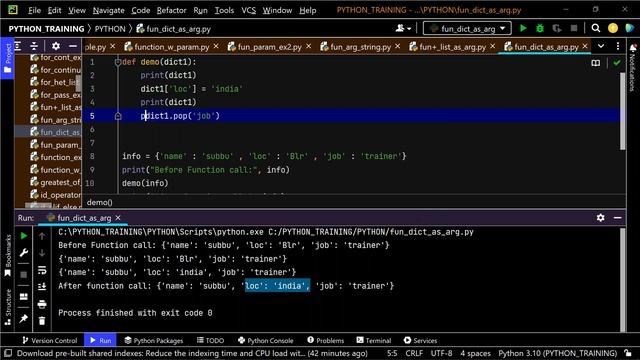The image size is (640, 360).
Task: Open the JetBrains Toolbox colored icon
Action: point(629,28)
